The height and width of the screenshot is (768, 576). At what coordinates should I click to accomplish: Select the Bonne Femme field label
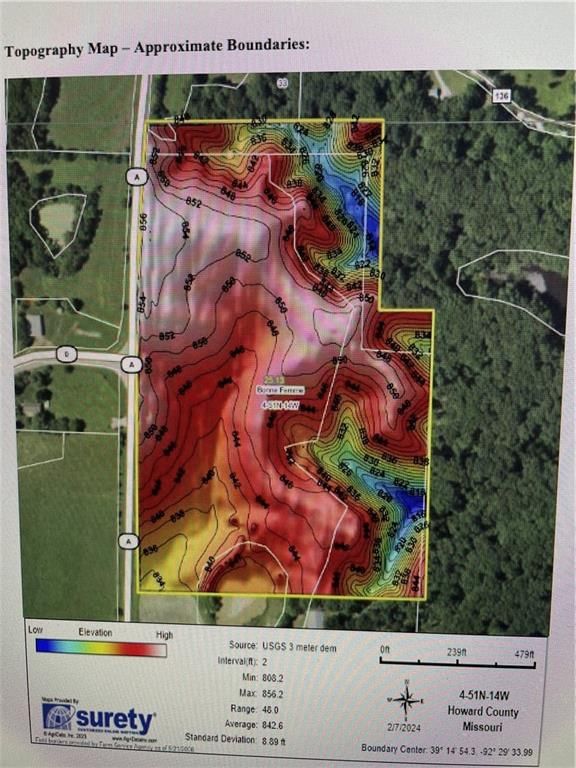[x=280, y=390]
